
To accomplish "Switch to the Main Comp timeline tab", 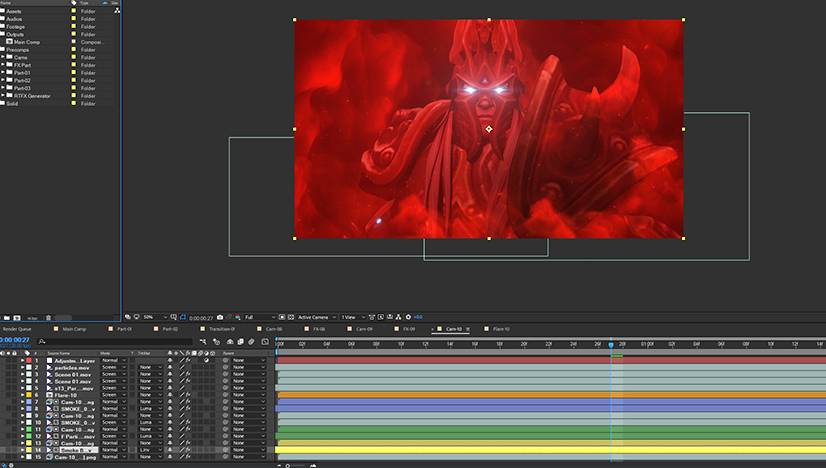I will coord(74,329).
